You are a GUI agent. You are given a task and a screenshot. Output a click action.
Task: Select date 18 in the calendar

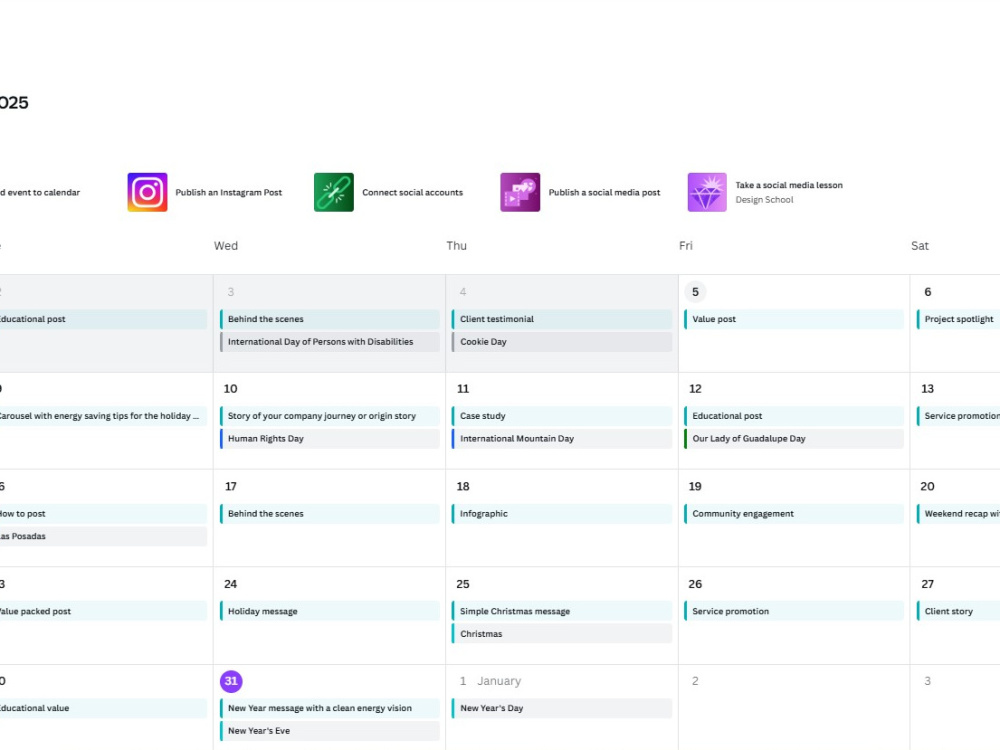pos(463,487)
